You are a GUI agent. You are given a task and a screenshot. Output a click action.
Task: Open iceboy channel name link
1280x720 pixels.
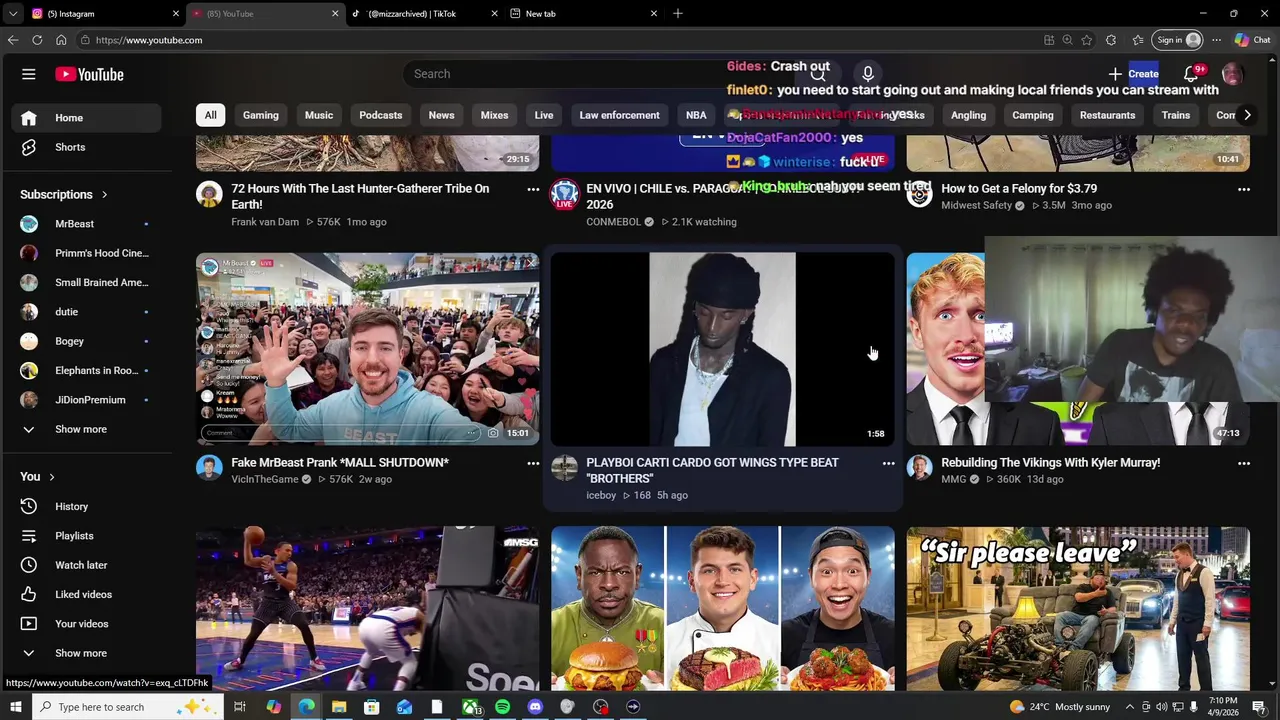point(601,495)
